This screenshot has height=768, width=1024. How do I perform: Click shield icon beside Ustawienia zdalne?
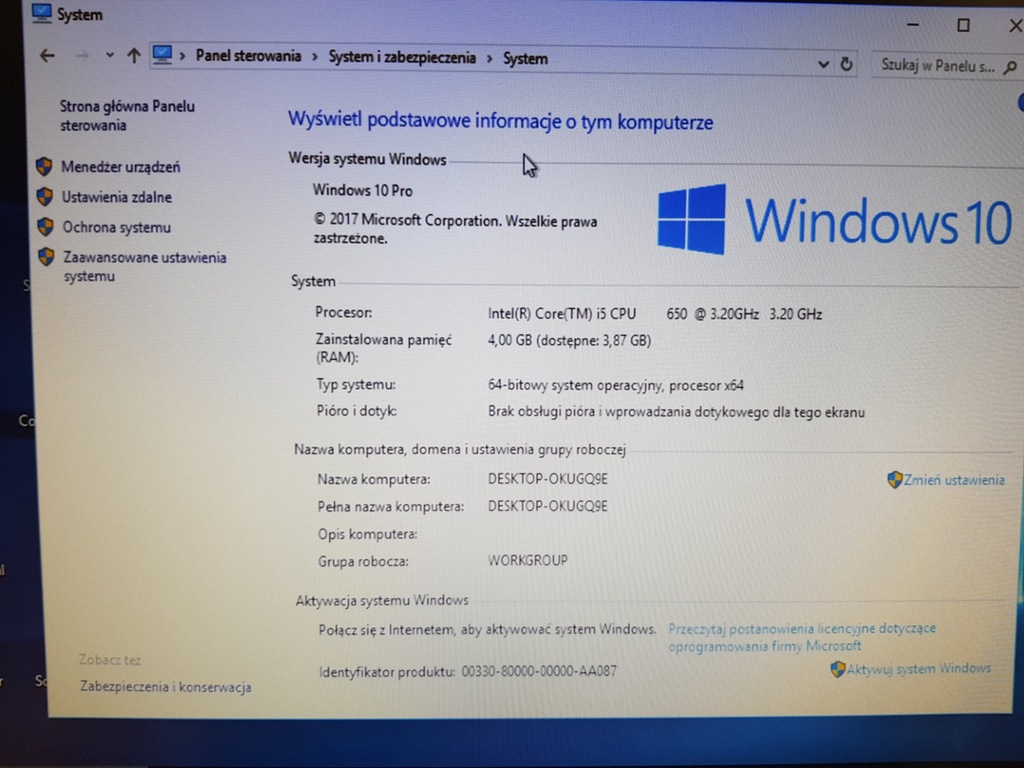[x=44, y=197]
